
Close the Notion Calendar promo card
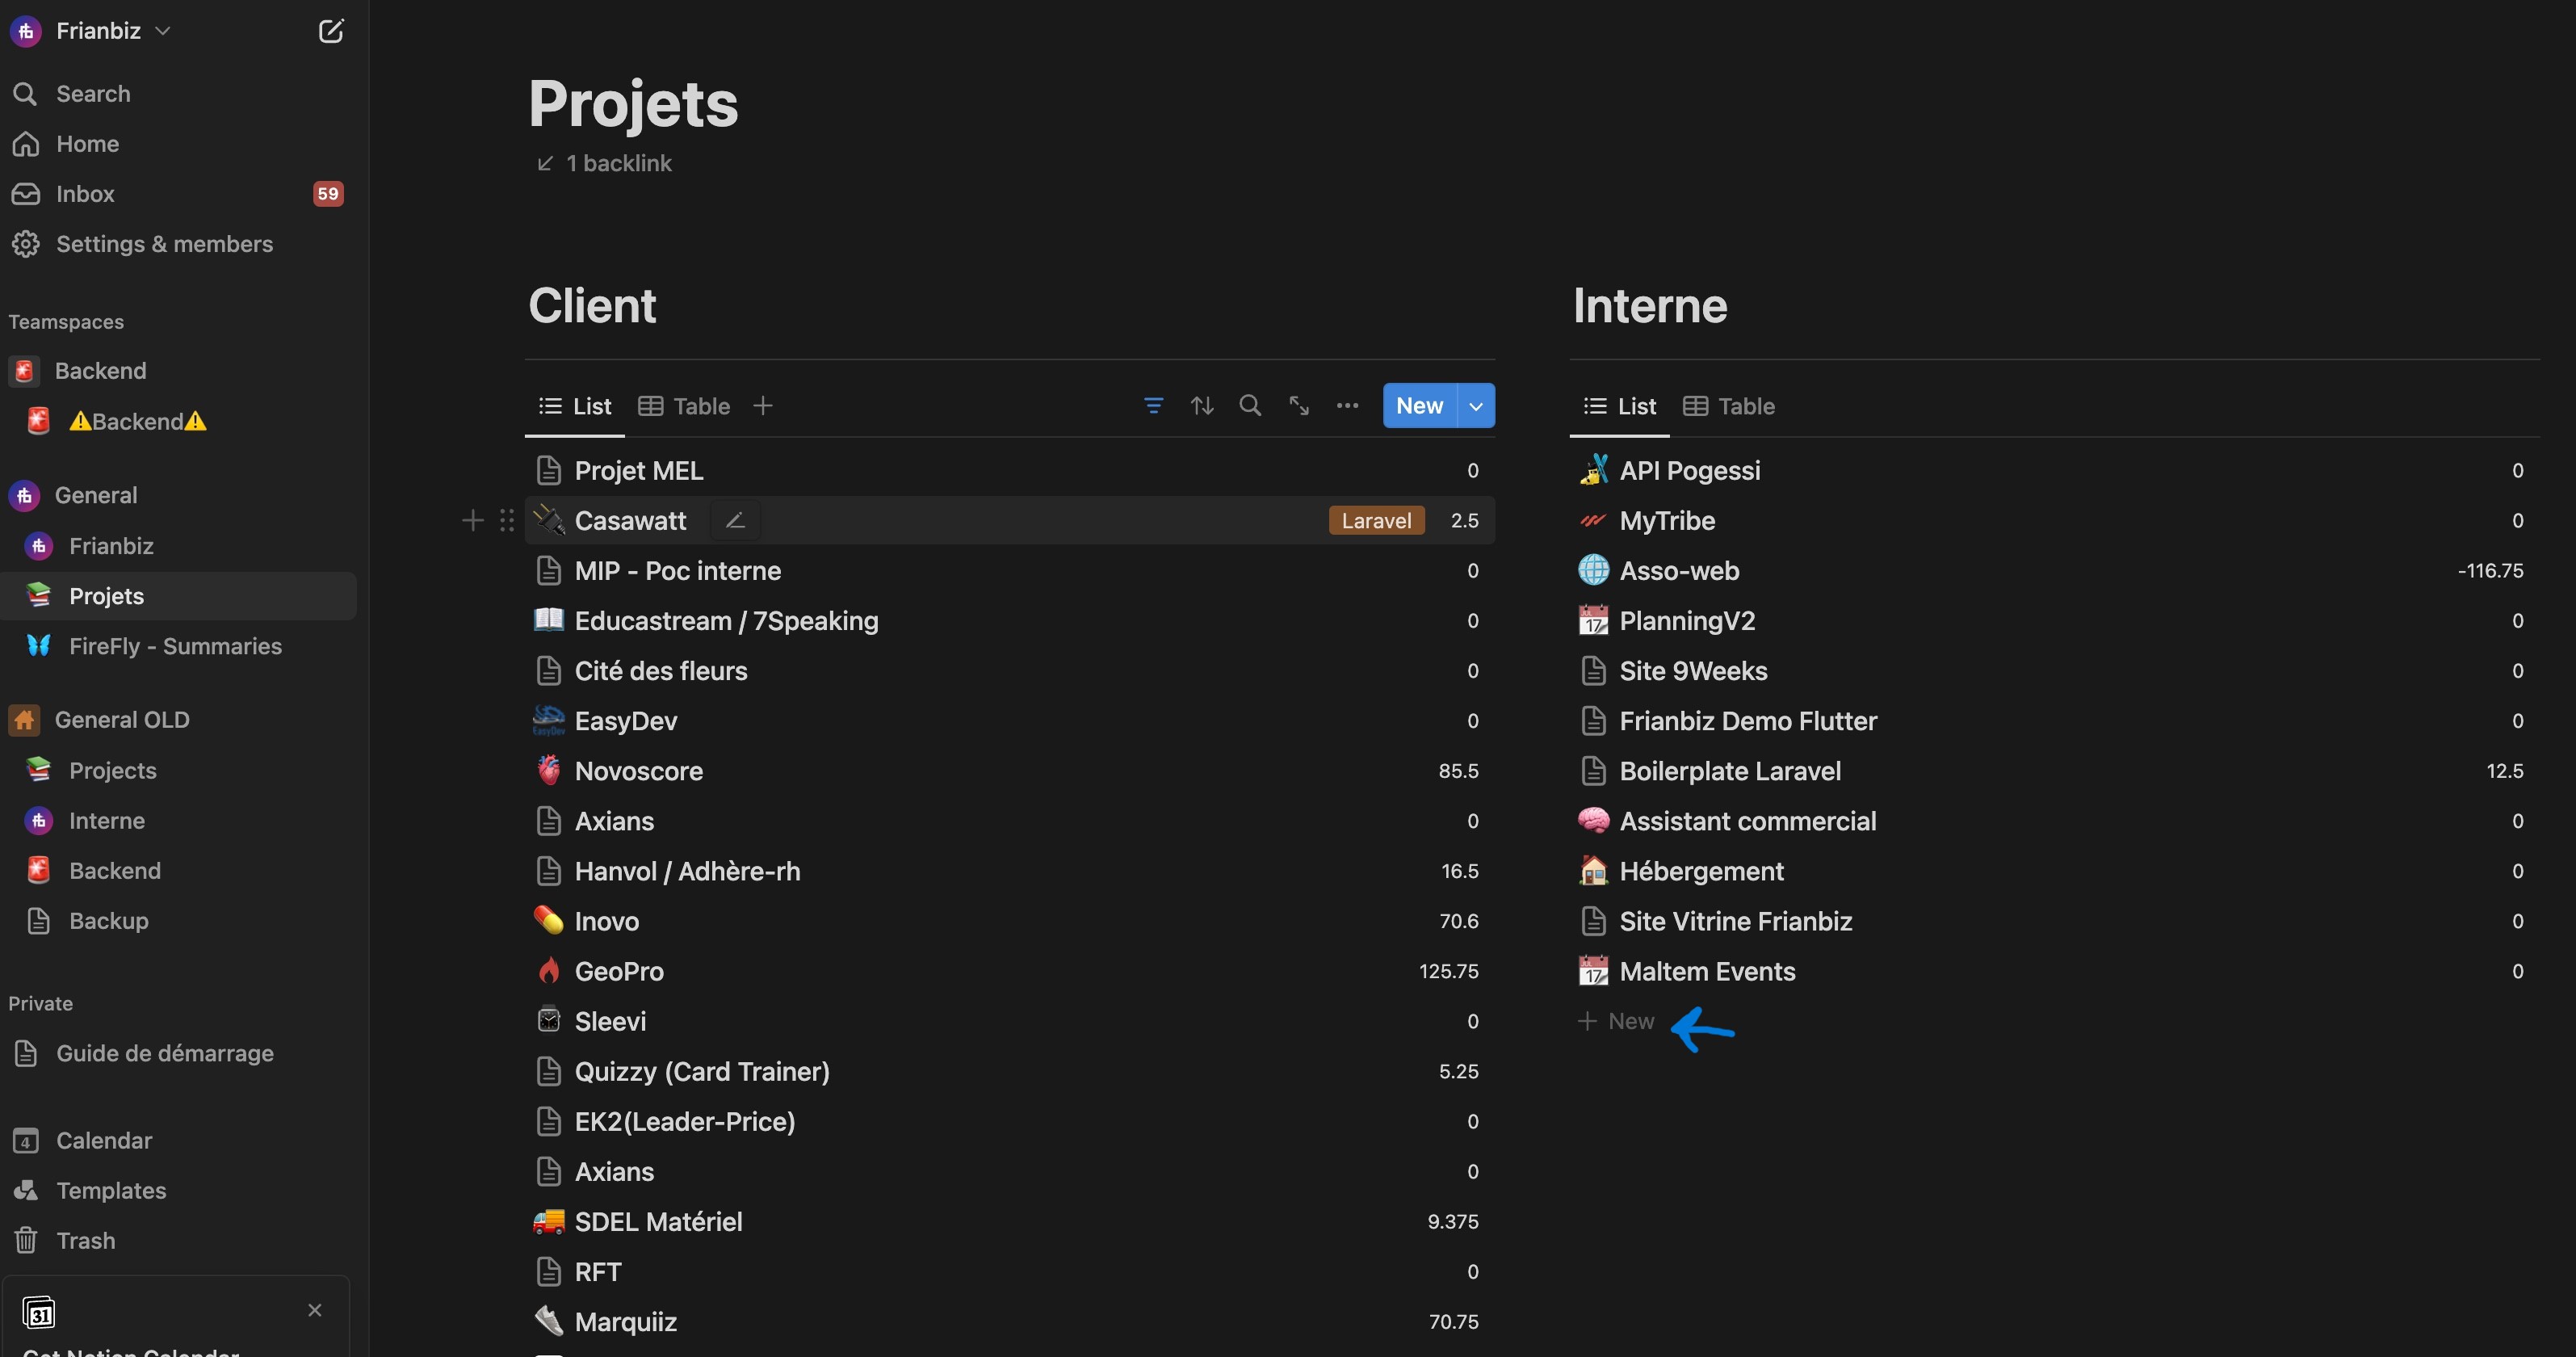pos(315,1310)
